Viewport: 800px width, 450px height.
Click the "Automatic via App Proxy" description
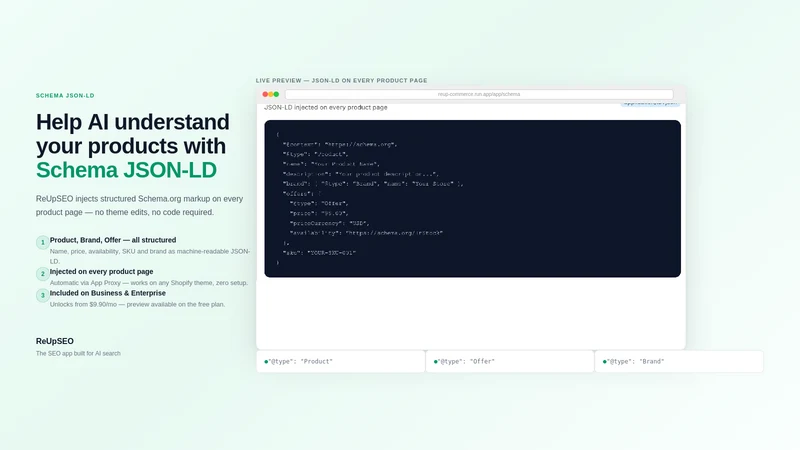148,283
